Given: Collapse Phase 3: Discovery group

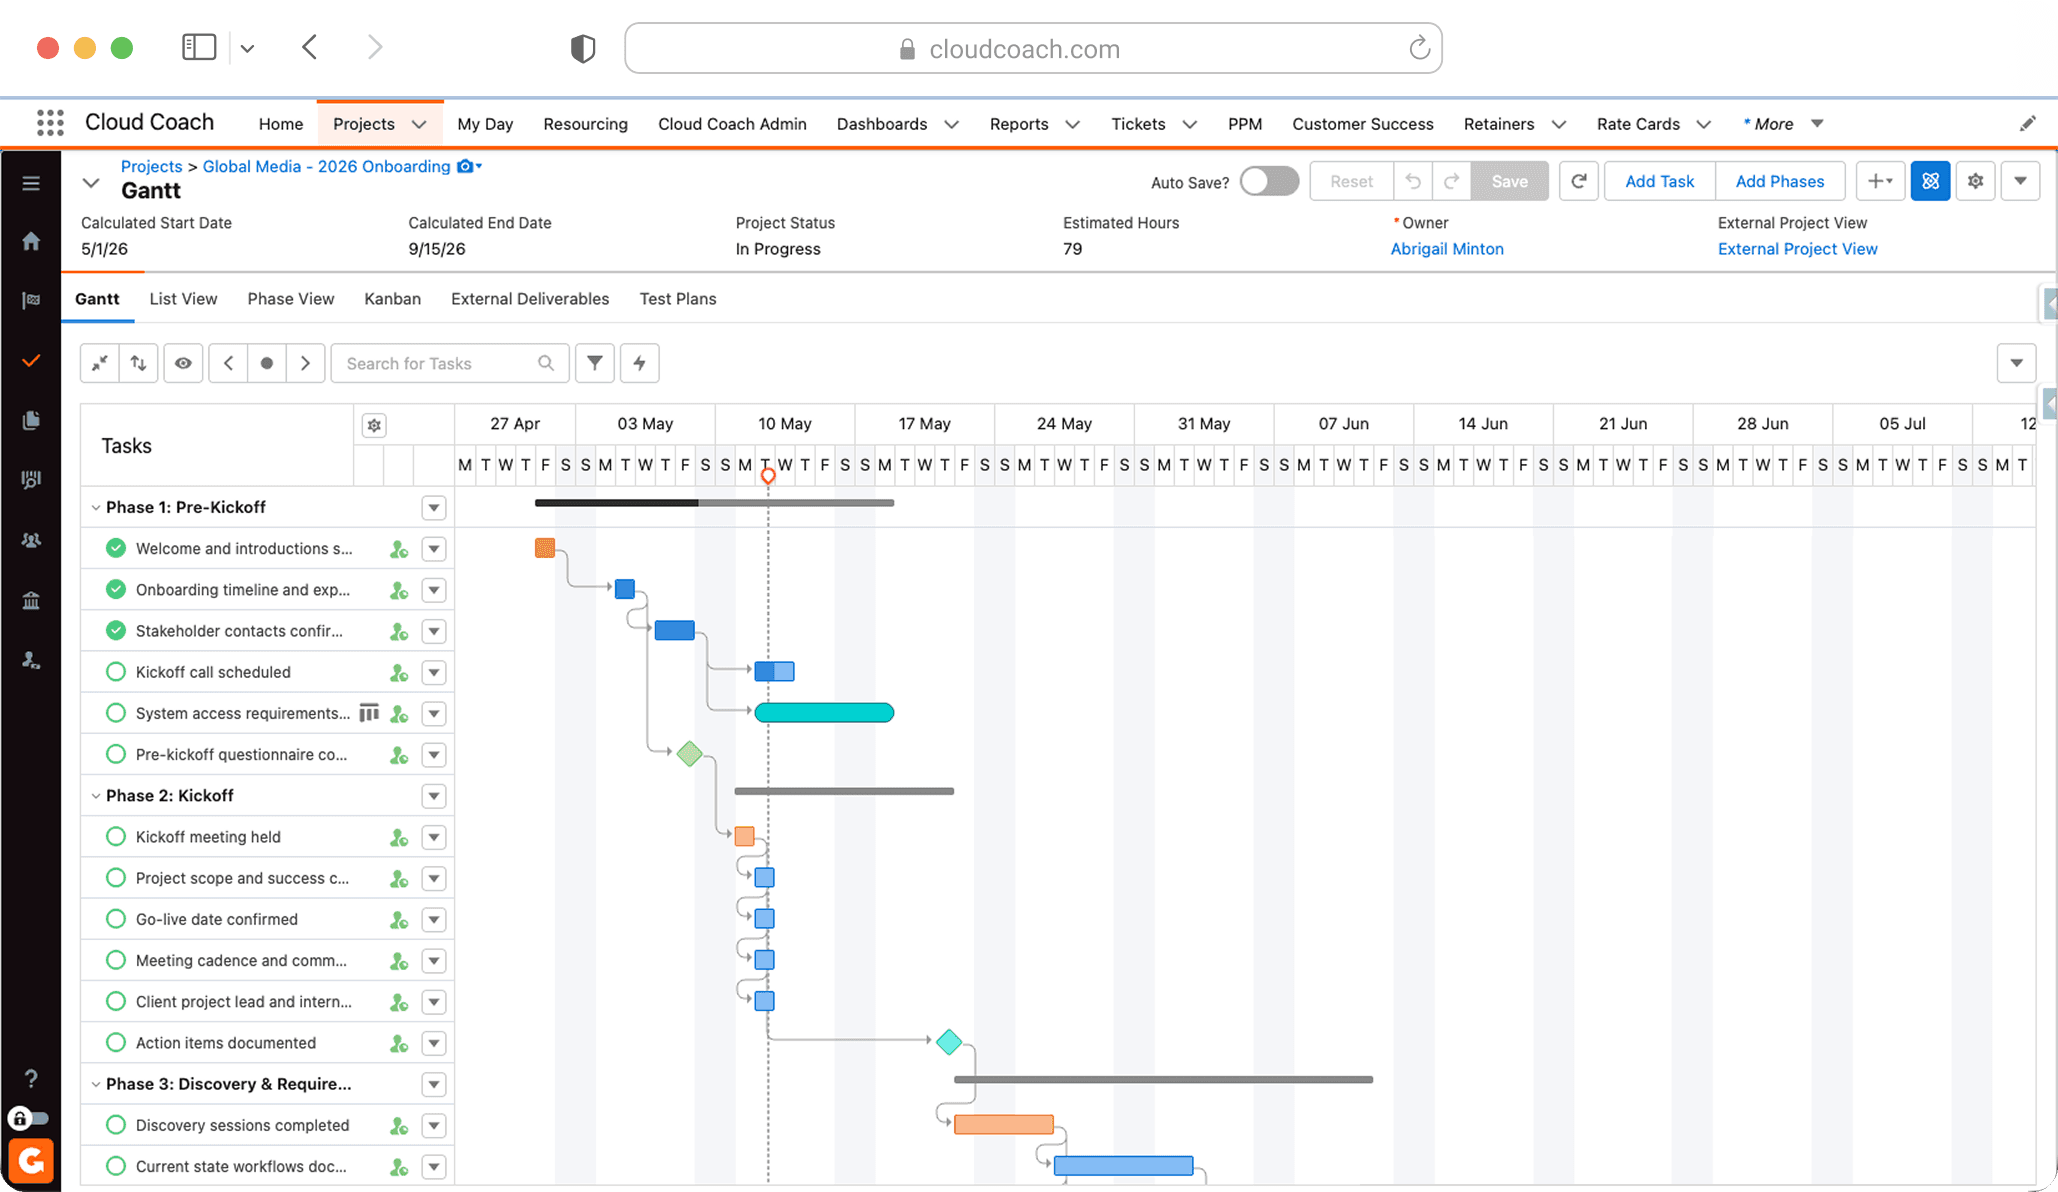Looking at the screenshot, I should click(96, 1084).
